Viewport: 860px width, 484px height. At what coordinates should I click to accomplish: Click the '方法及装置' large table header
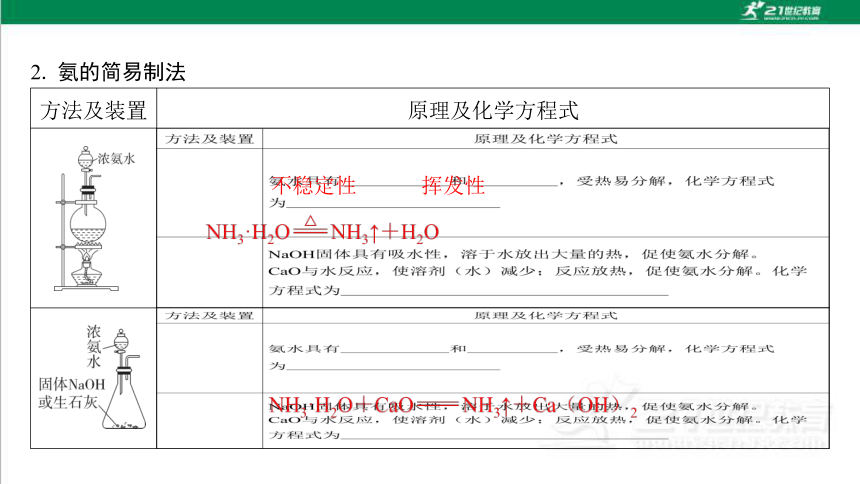coord(93,110)
